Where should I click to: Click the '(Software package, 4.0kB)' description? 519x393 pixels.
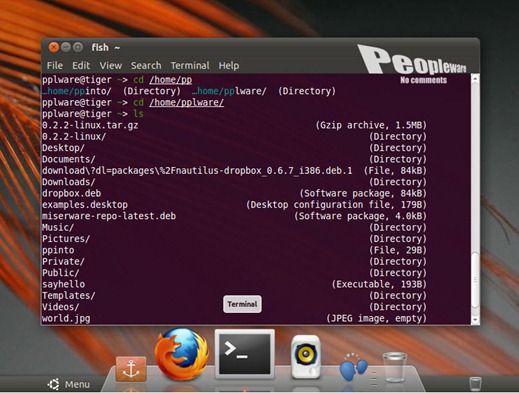(360, 216)
